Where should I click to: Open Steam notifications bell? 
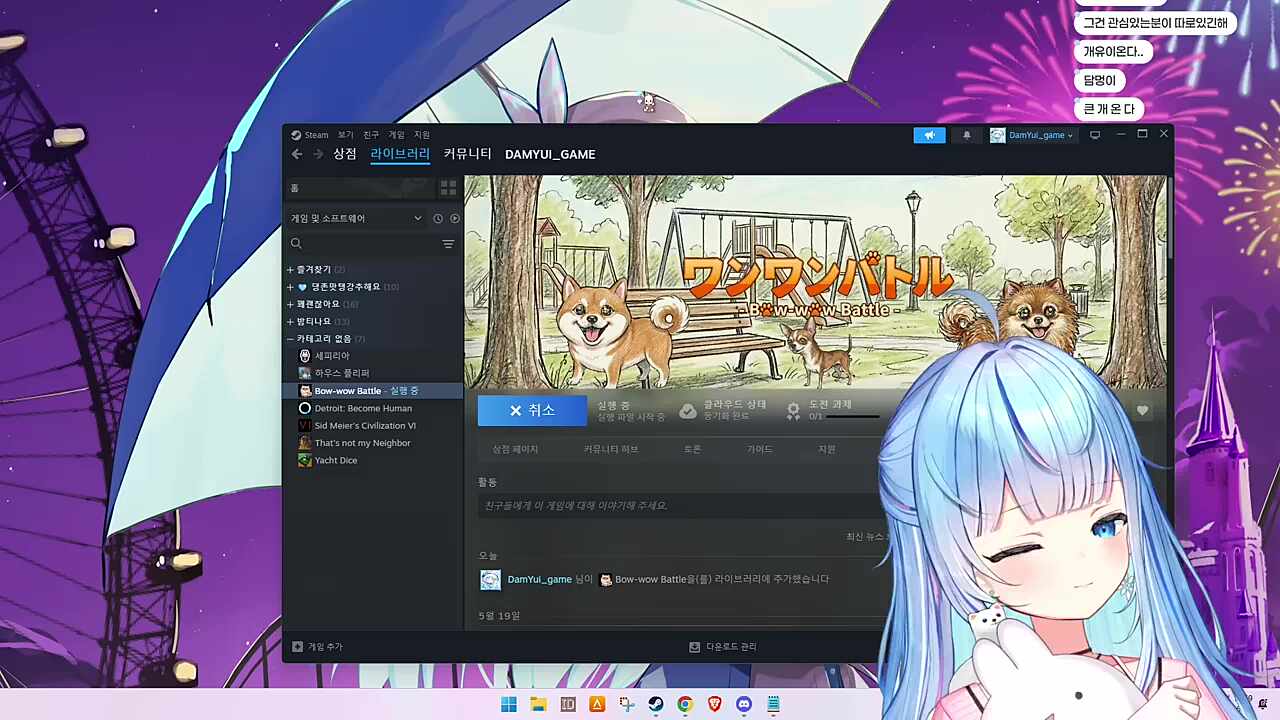[x=966, y=135]
